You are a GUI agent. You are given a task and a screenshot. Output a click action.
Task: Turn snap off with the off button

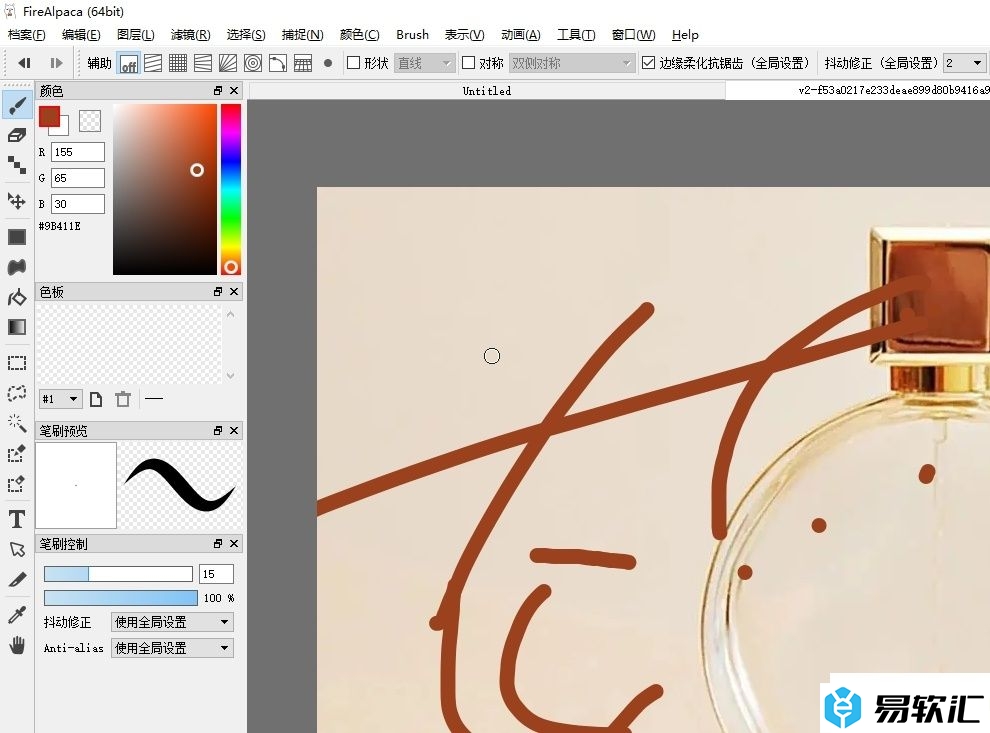point(129,63)
